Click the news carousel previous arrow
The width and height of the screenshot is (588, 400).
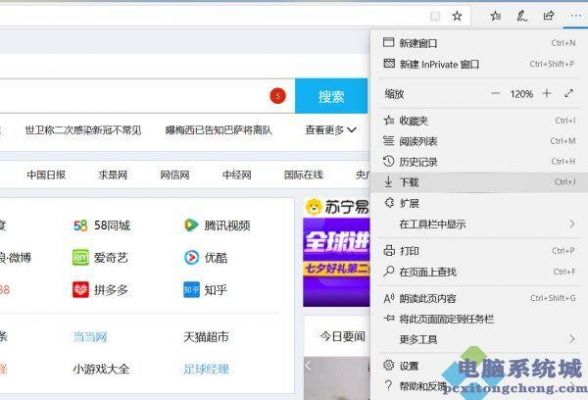point(308,366)
